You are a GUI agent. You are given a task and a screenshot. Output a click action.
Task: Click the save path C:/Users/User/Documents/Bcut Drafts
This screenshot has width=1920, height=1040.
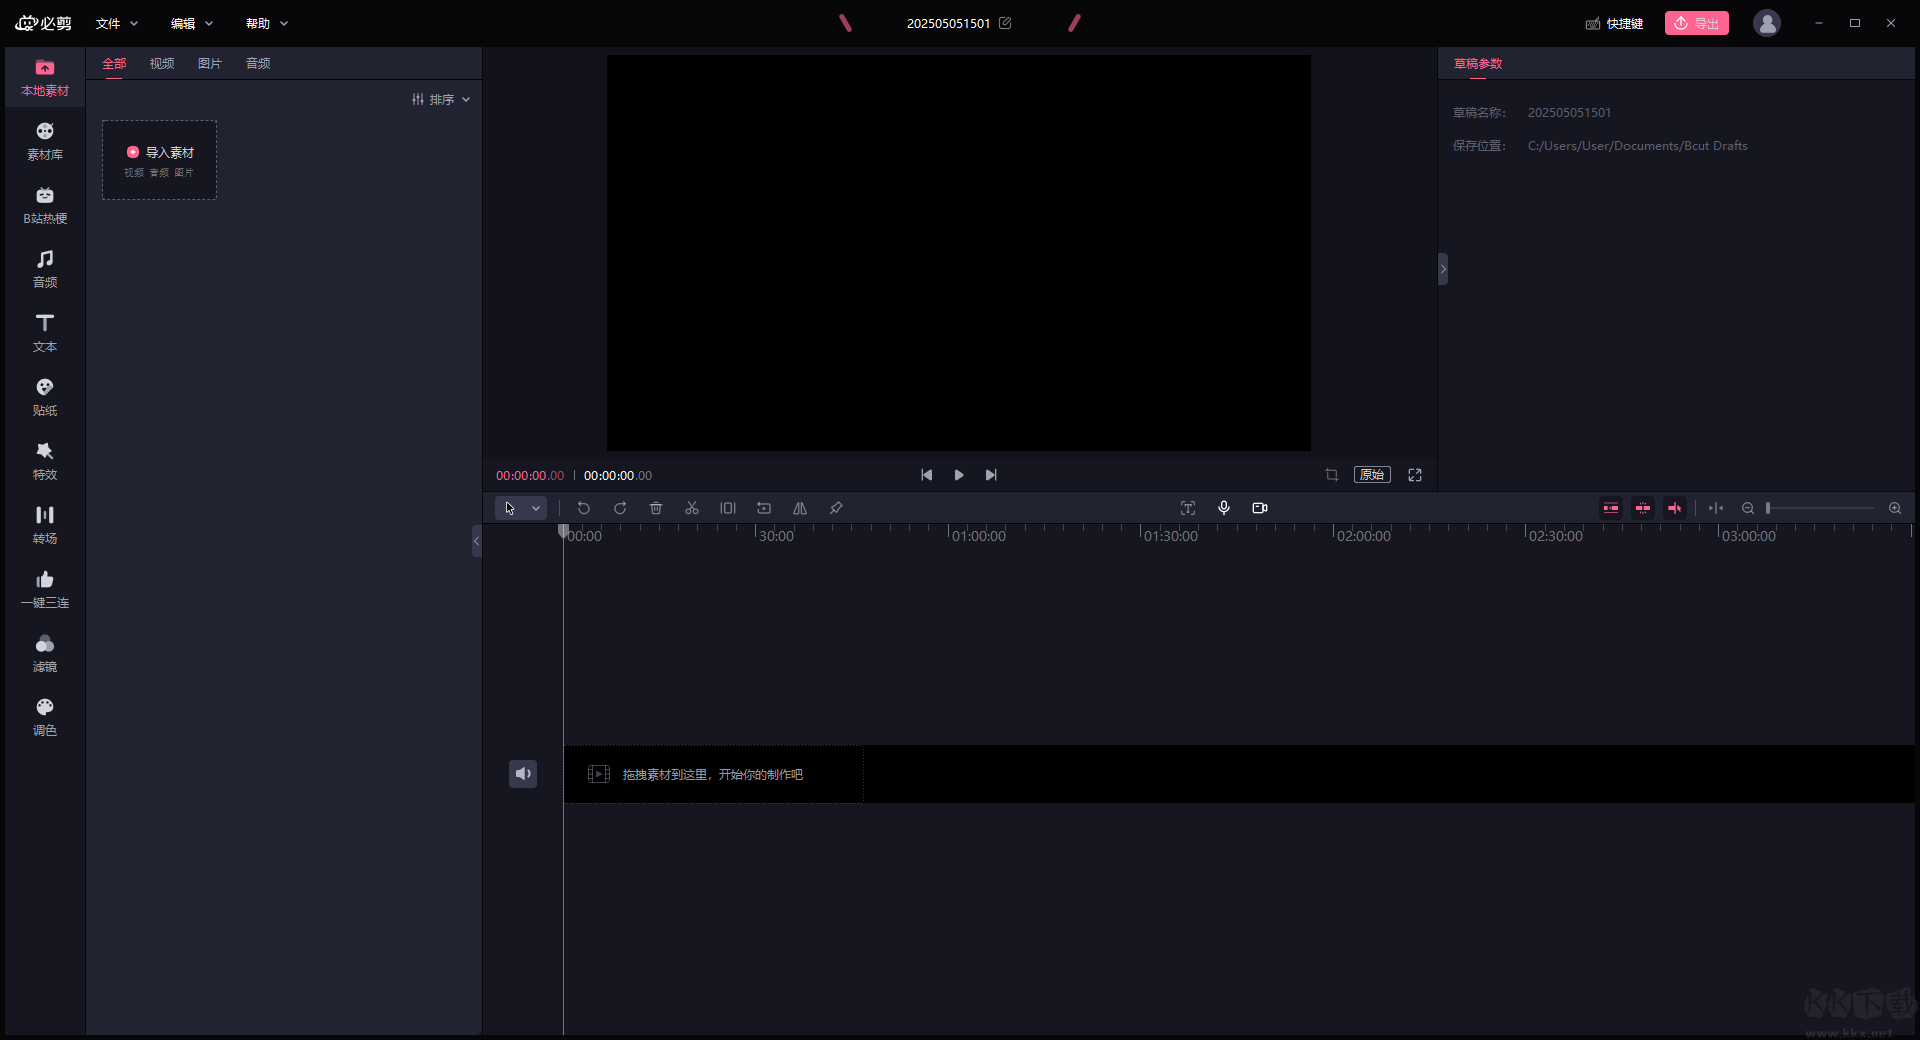(1638, 146)
